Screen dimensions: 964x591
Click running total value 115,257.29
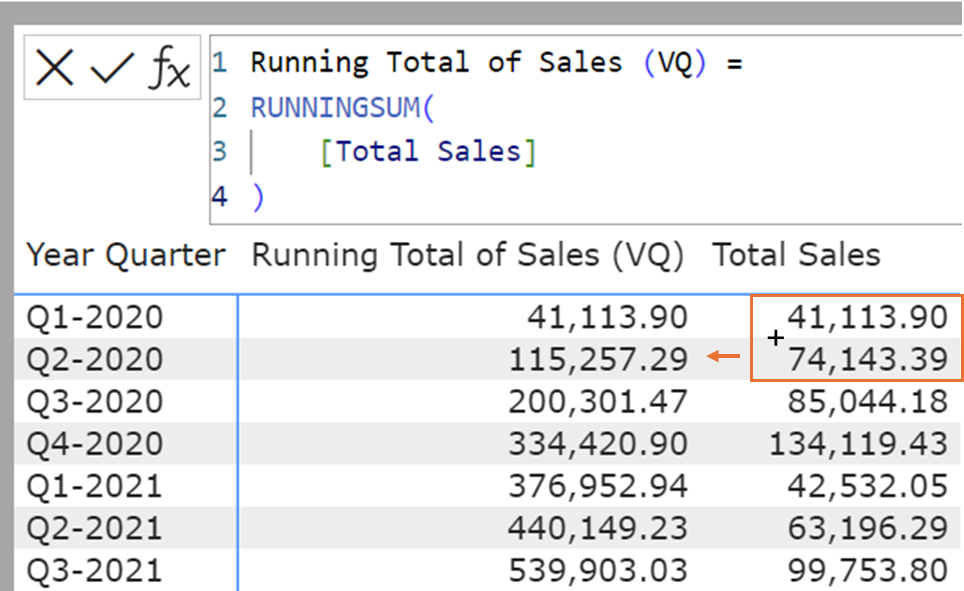tap(598, 359)
